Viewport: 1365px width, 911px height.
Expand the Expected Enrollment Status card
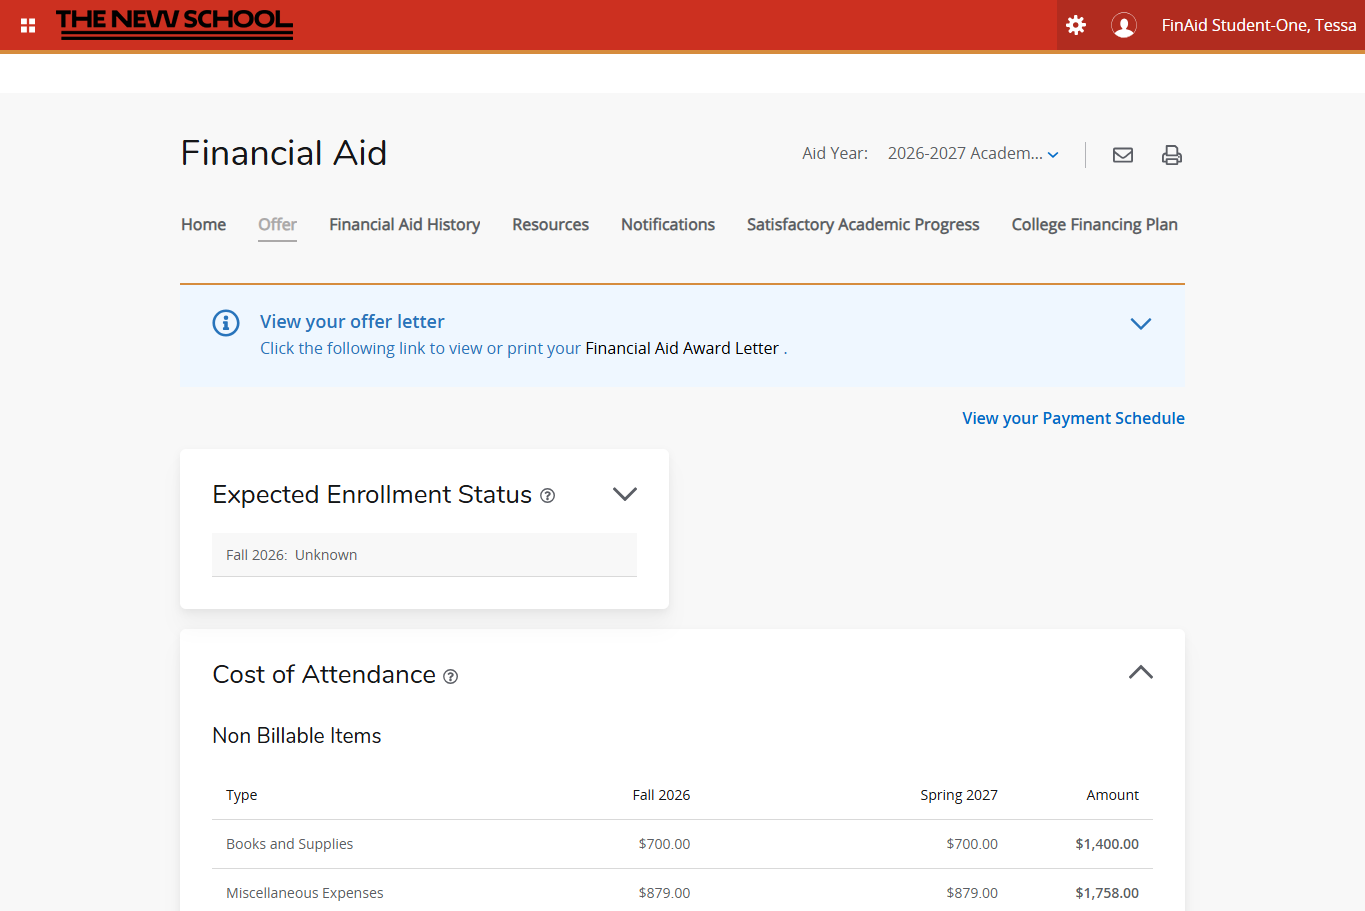[624, 494]
